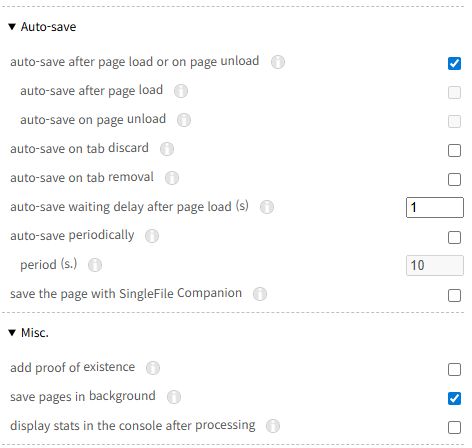Enable save the page with SingleFile Companion

pyautogui.click(x=454, y=295)
